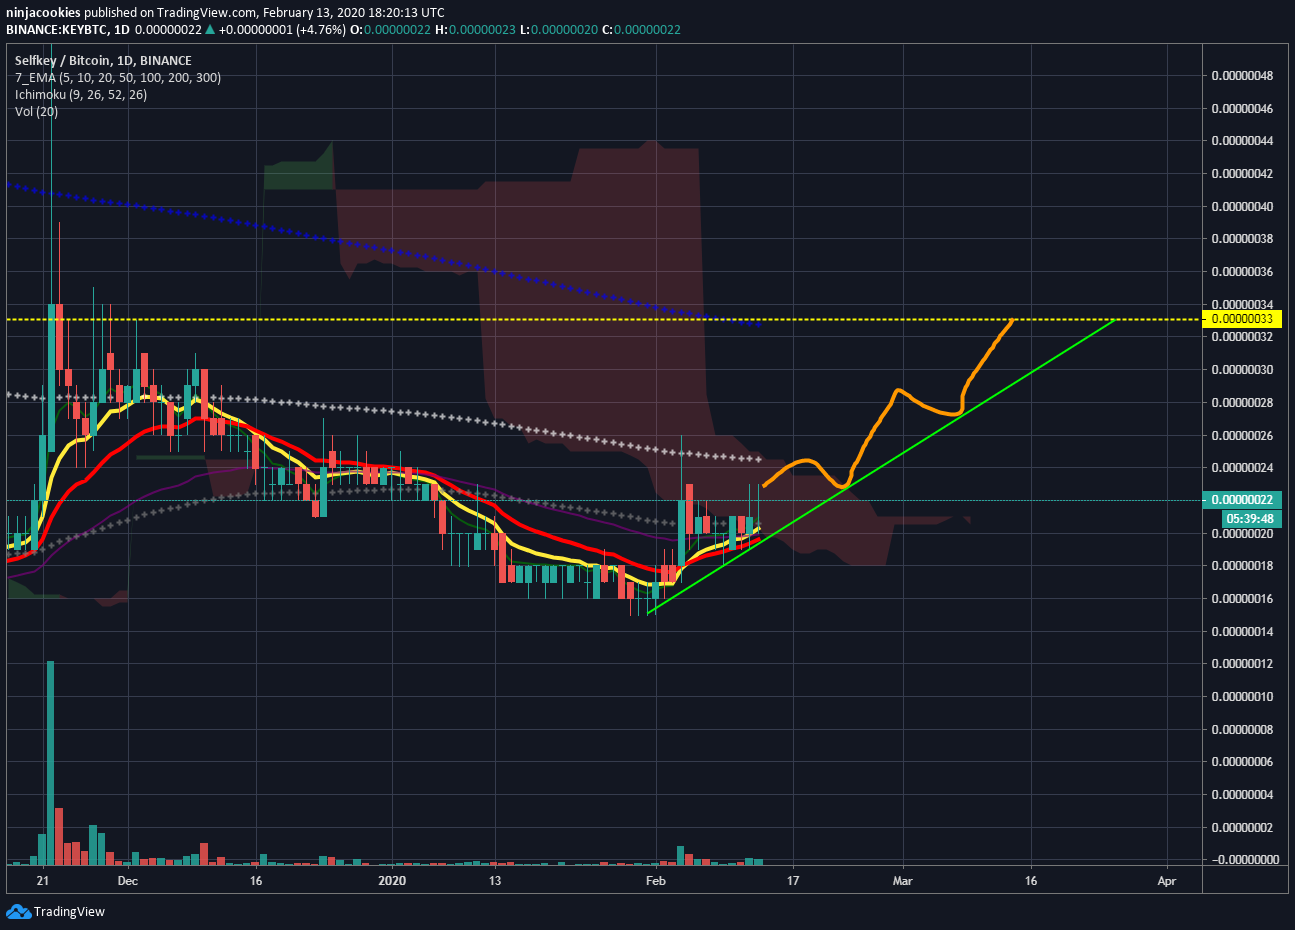Viewport: 1295px width, 930px height.
Task: Click the 21 date axis label
Action: tap(42, 881)
